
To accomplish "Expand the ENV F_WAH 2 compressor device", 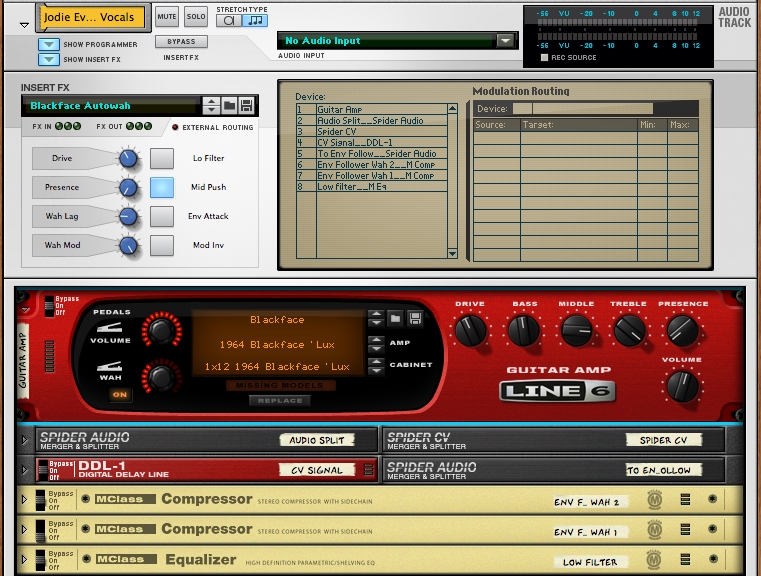I will [x=24, y=499].
